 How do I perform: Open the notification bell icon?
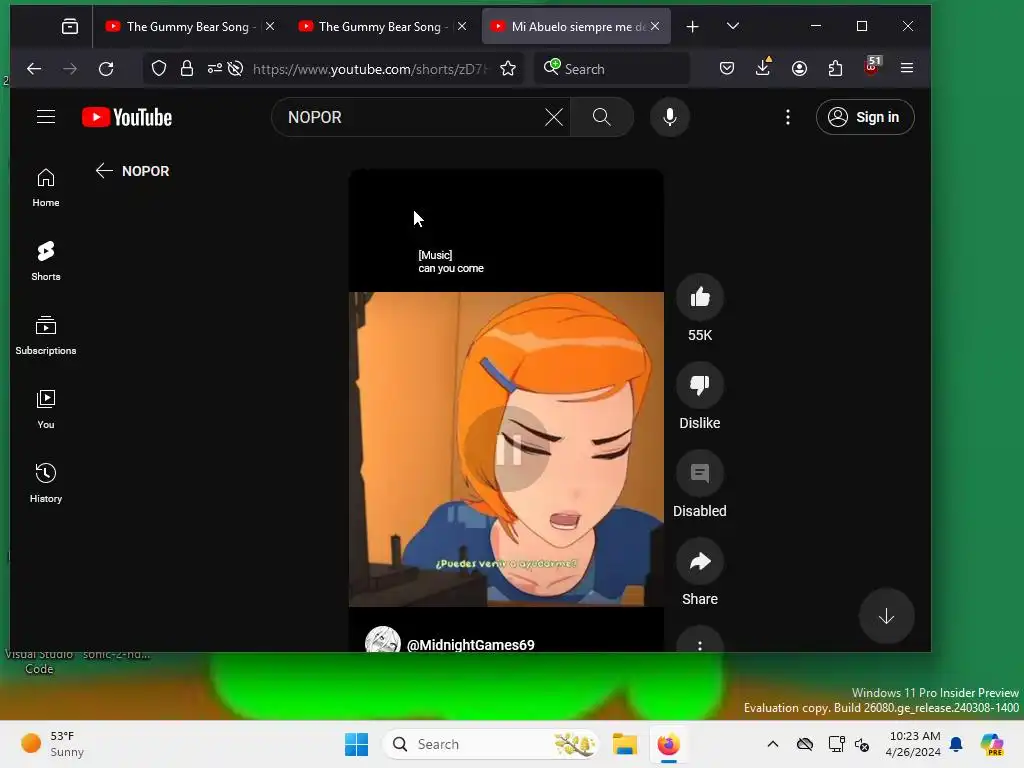956,744
